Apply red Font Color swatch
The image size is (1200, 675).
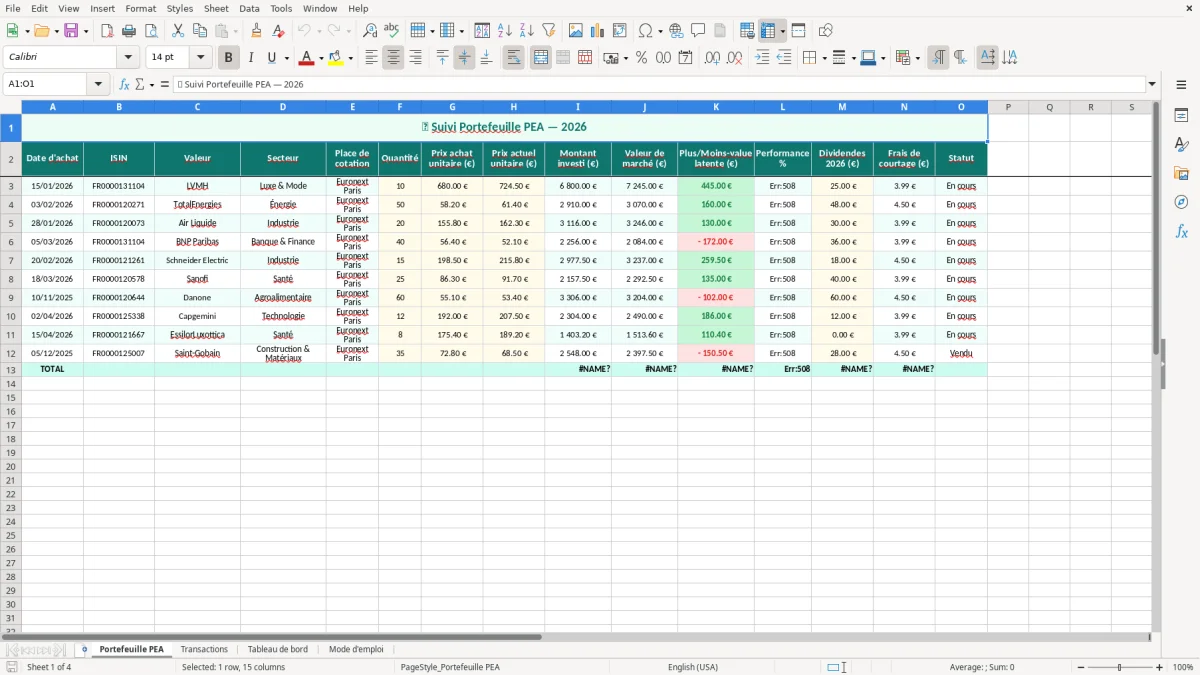click(x=306, y=58)
